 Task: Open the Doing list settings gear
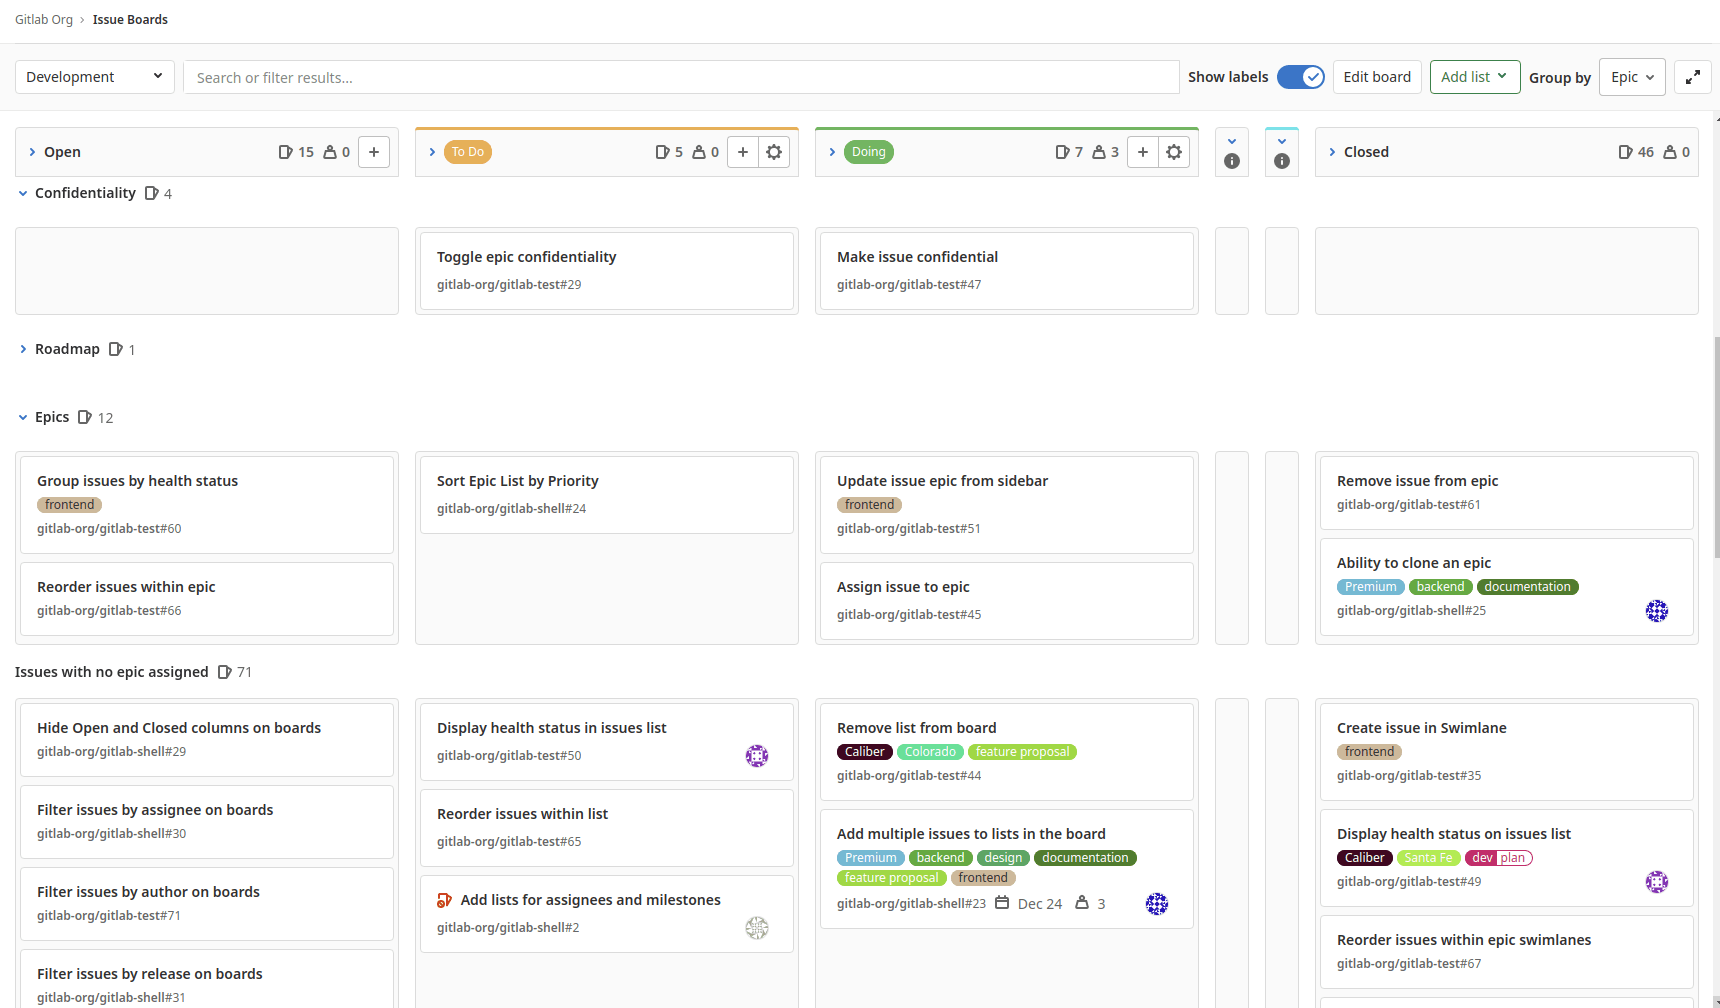(1174, 152)
